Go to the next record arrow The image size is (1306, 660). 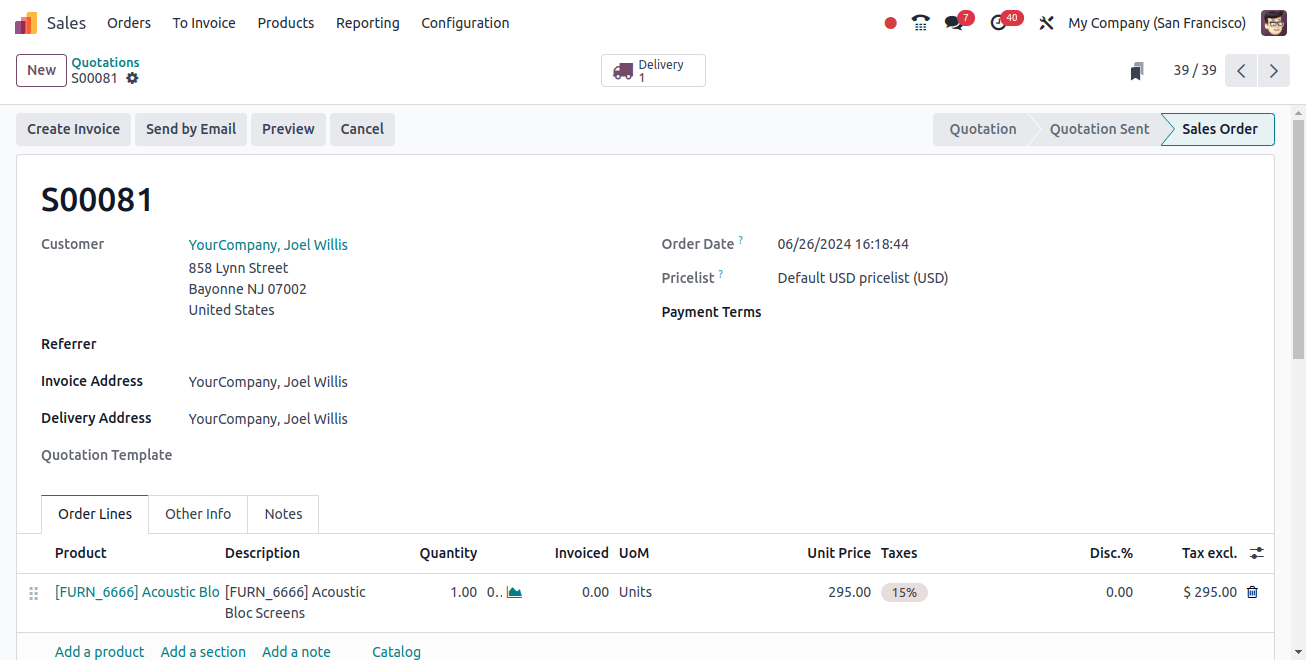click(x=1273, y=71)
